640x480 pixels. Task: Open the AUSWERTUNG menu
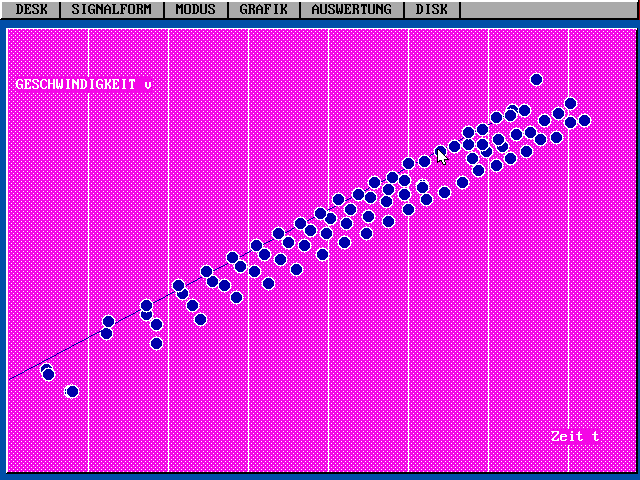point(351,9)
